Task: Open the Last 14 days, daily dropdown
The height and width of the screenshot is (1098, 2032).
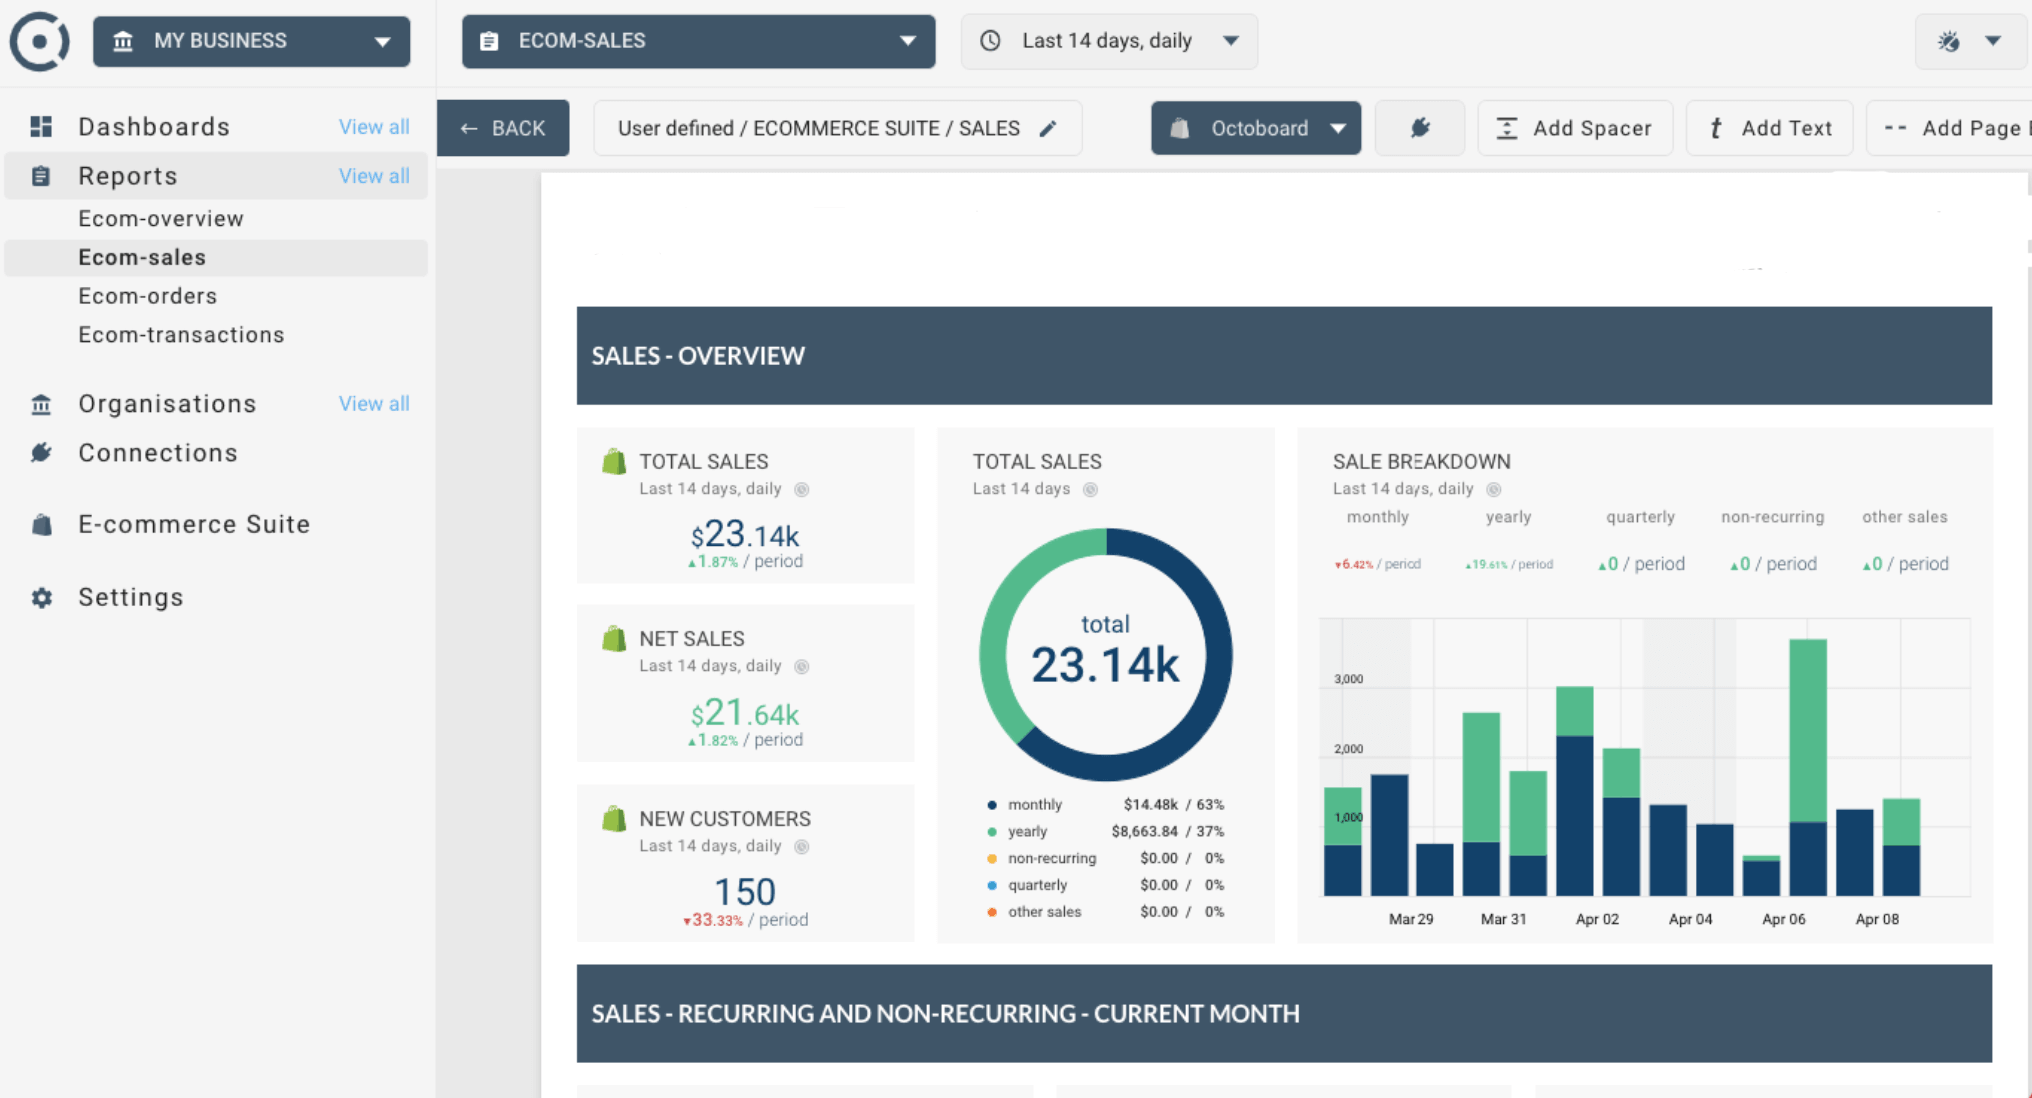Action: pos(1108,41)
